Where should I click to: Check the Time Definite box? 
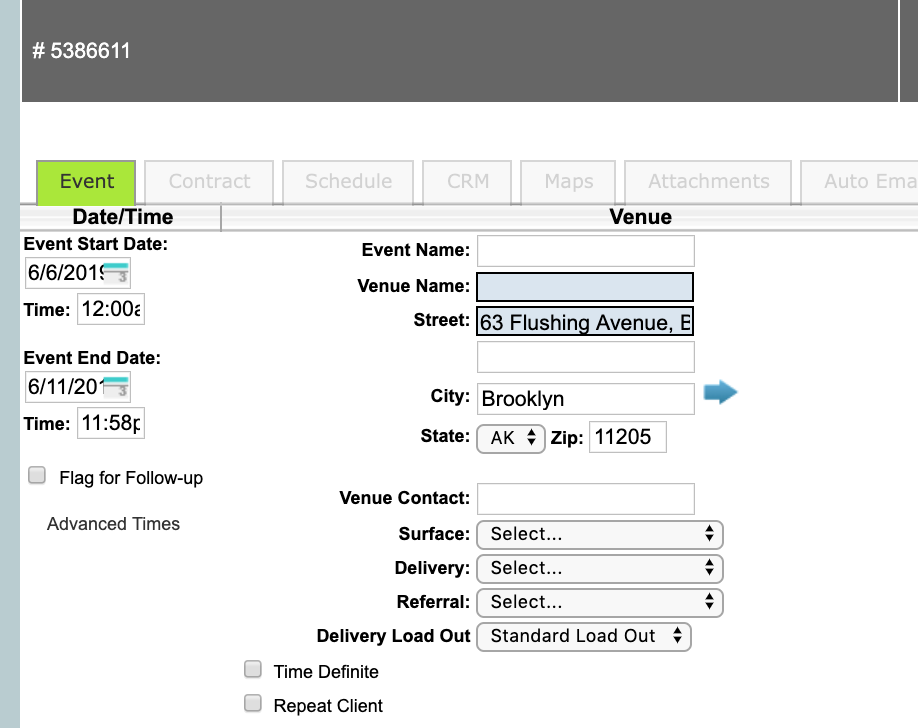pyautogui.click(x=254, y=670)
